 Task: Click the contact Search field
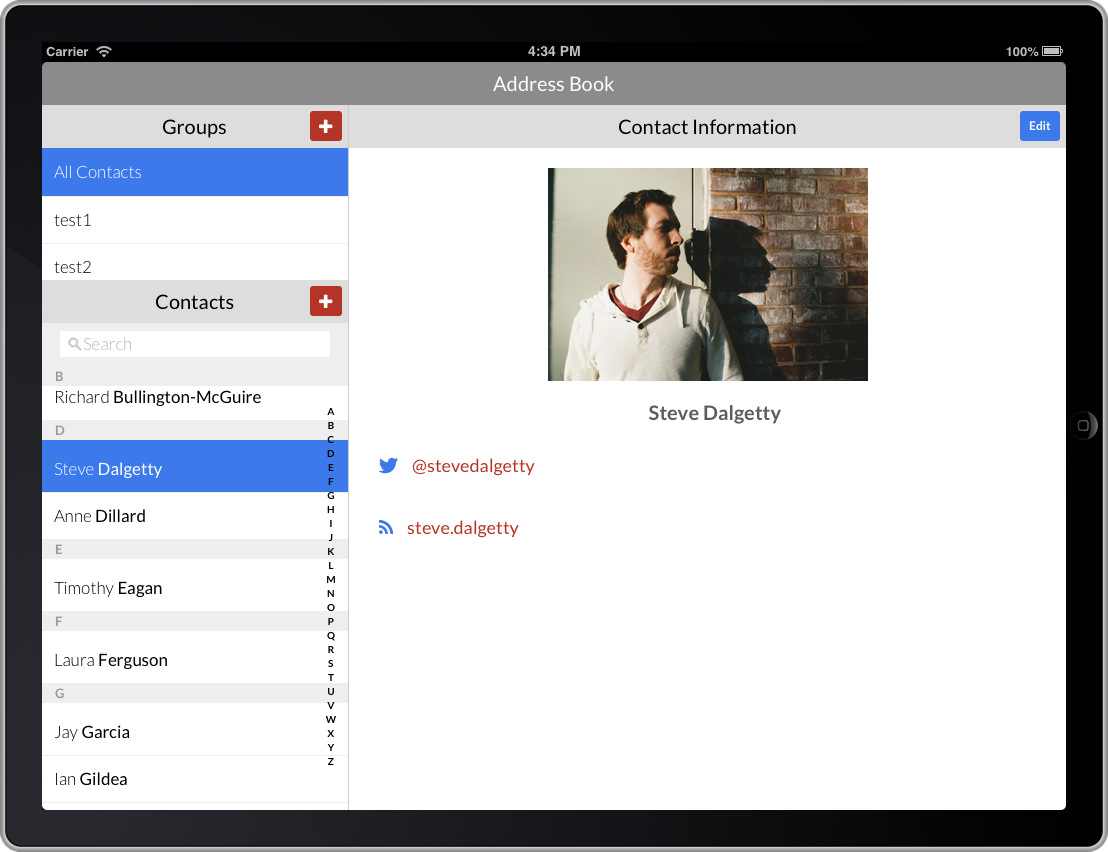(195, 344)
